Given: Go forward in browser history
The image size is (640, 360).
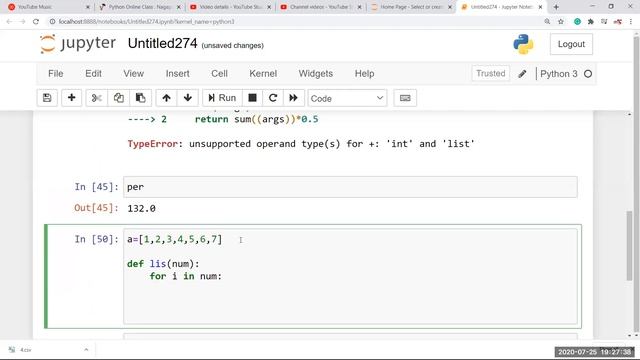Looking at the screenshot, I should click(x=22, y=22).
